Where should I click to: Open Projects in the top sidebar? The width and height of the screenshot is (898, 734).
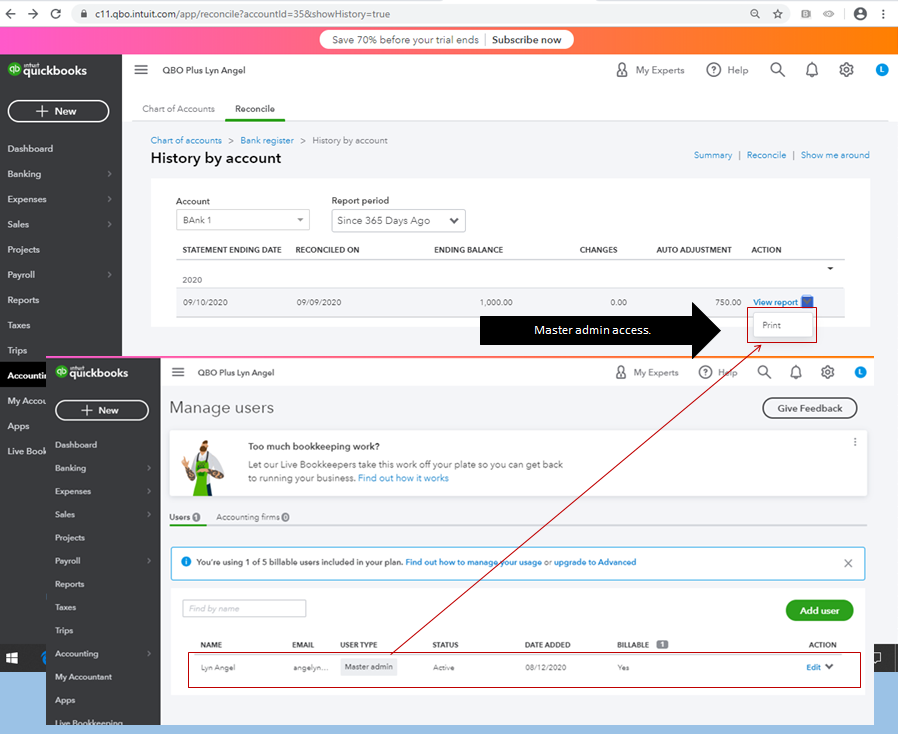point(23,249)
